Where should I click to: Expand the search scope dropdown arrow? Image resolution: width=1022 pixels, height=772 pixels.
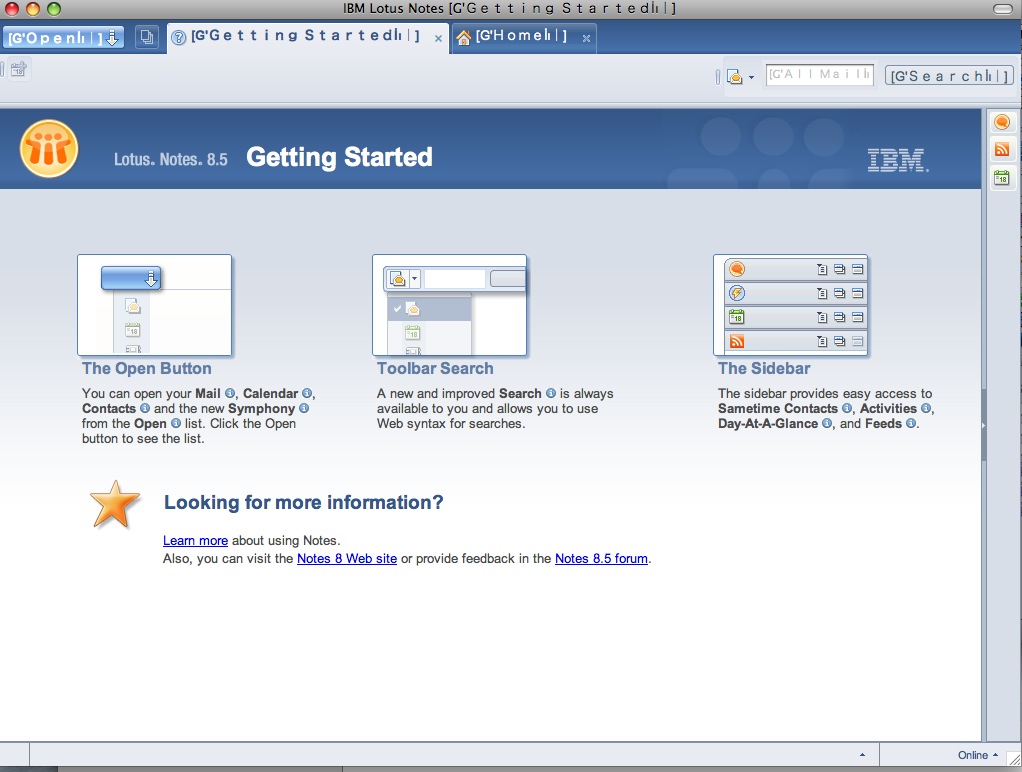pyautogui.click(x=752, y=78)
